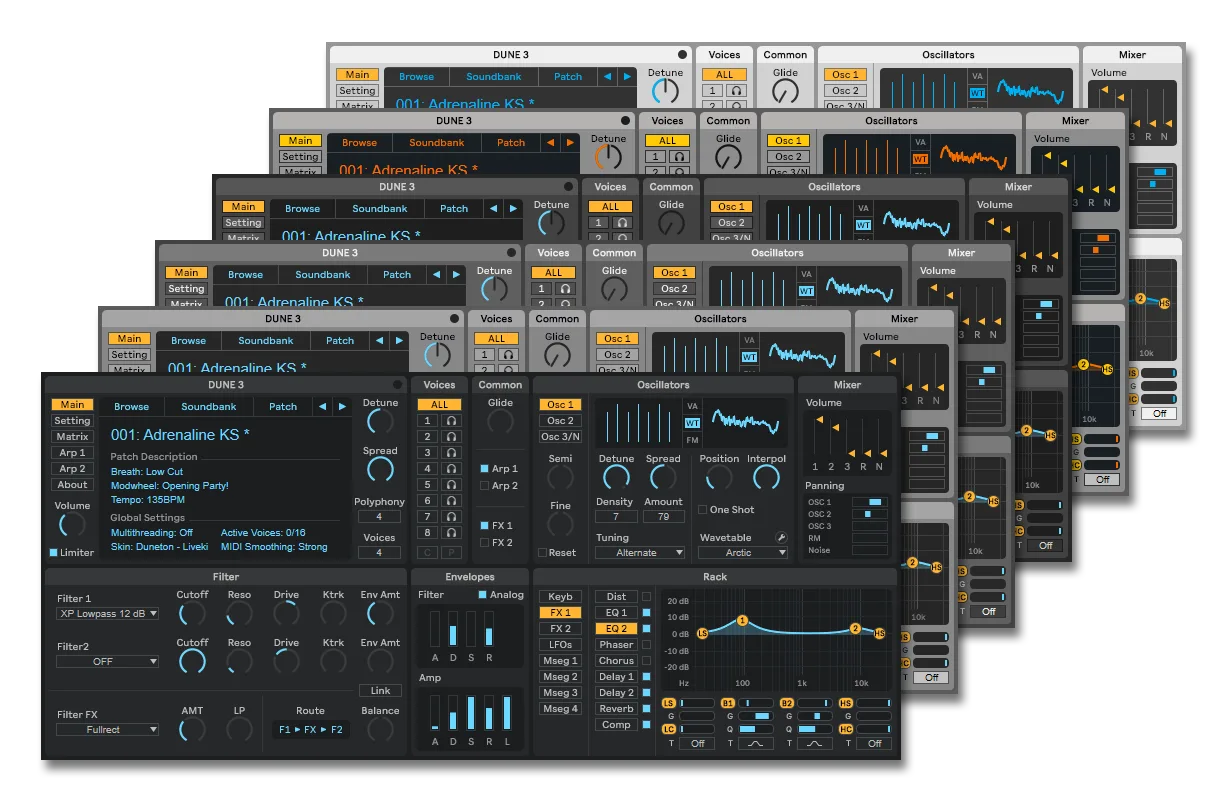Click band node 1 on the EQ graph
1228x800 pixels.
[742, 621]
